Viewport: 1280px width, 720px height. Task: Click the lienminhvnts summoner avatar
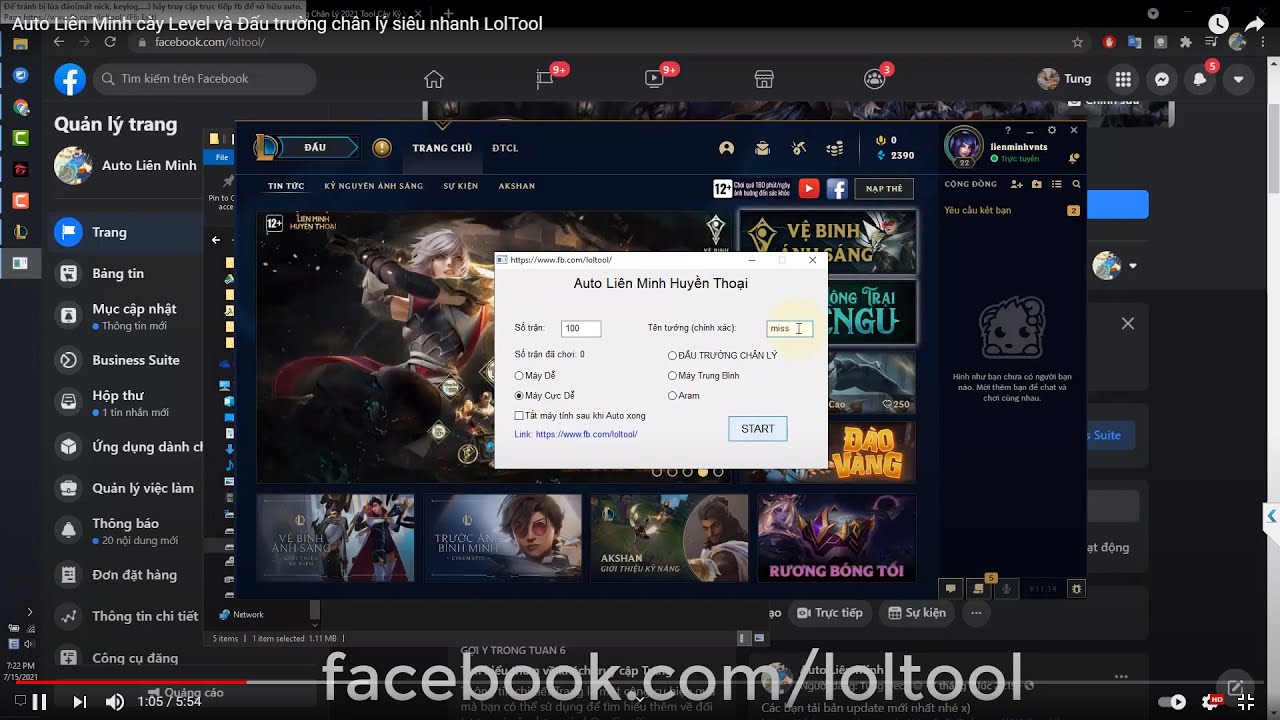pos(964,146)
